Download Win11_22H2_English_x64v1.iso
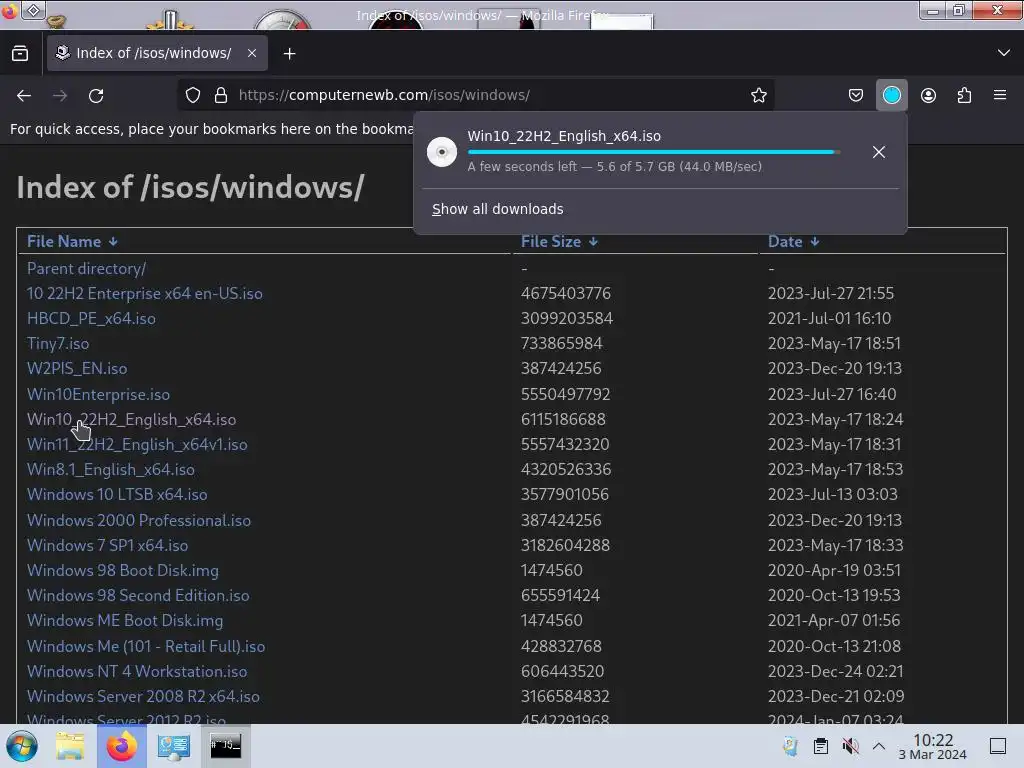 coord(137,445)
